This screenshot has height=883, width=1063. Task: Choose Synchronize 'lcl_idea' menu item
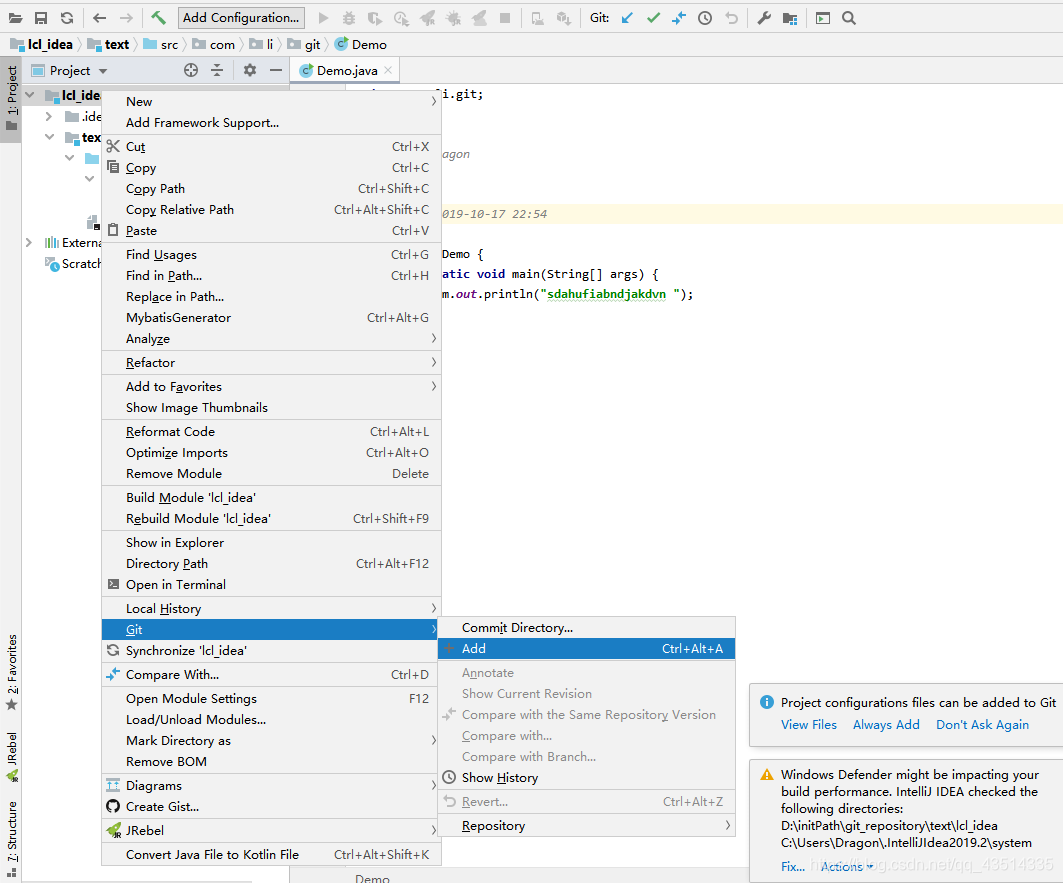[x=271, y=650]
